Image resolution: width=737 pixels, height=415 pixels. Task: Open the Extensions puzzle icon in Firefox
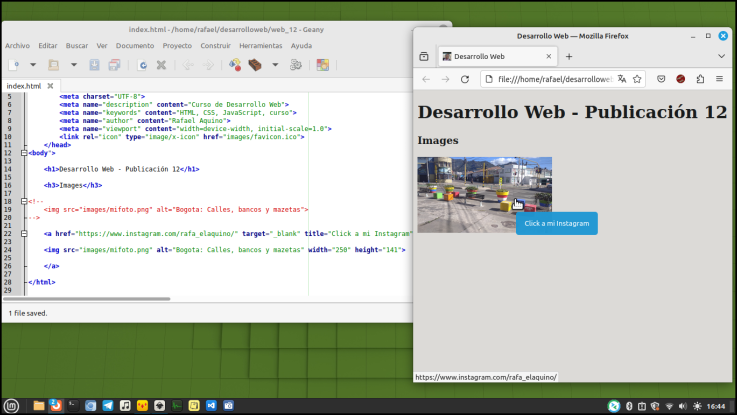[700, 79]
